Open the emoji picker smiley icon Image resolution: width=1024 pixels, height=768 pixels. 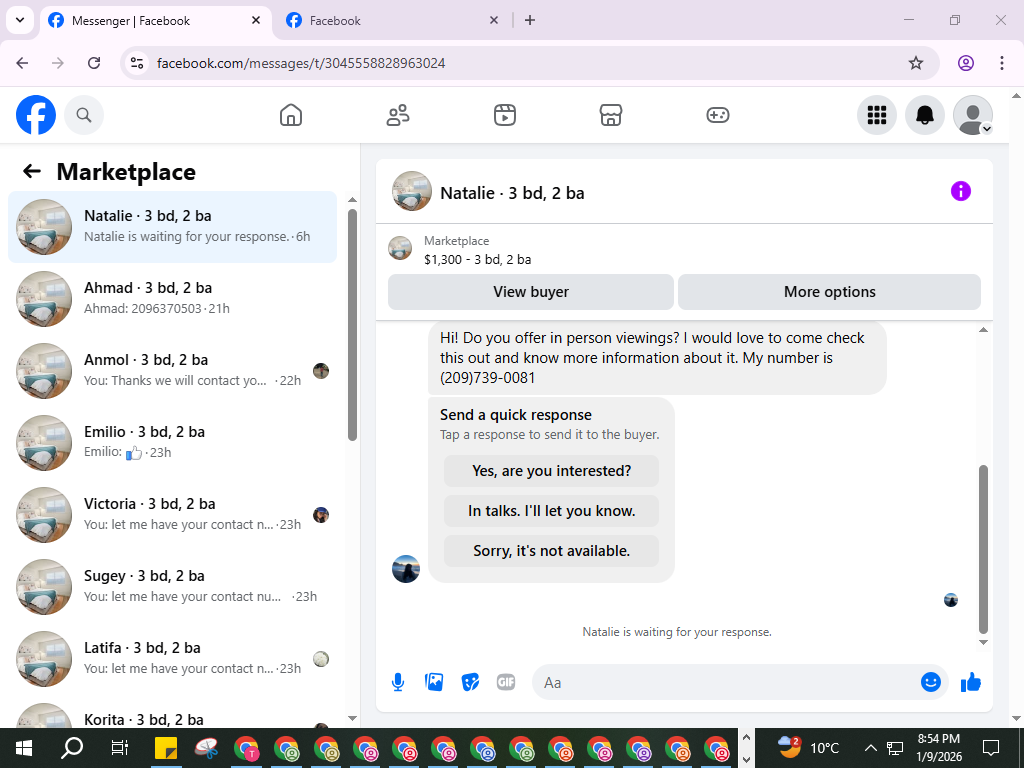pos(931,682)
